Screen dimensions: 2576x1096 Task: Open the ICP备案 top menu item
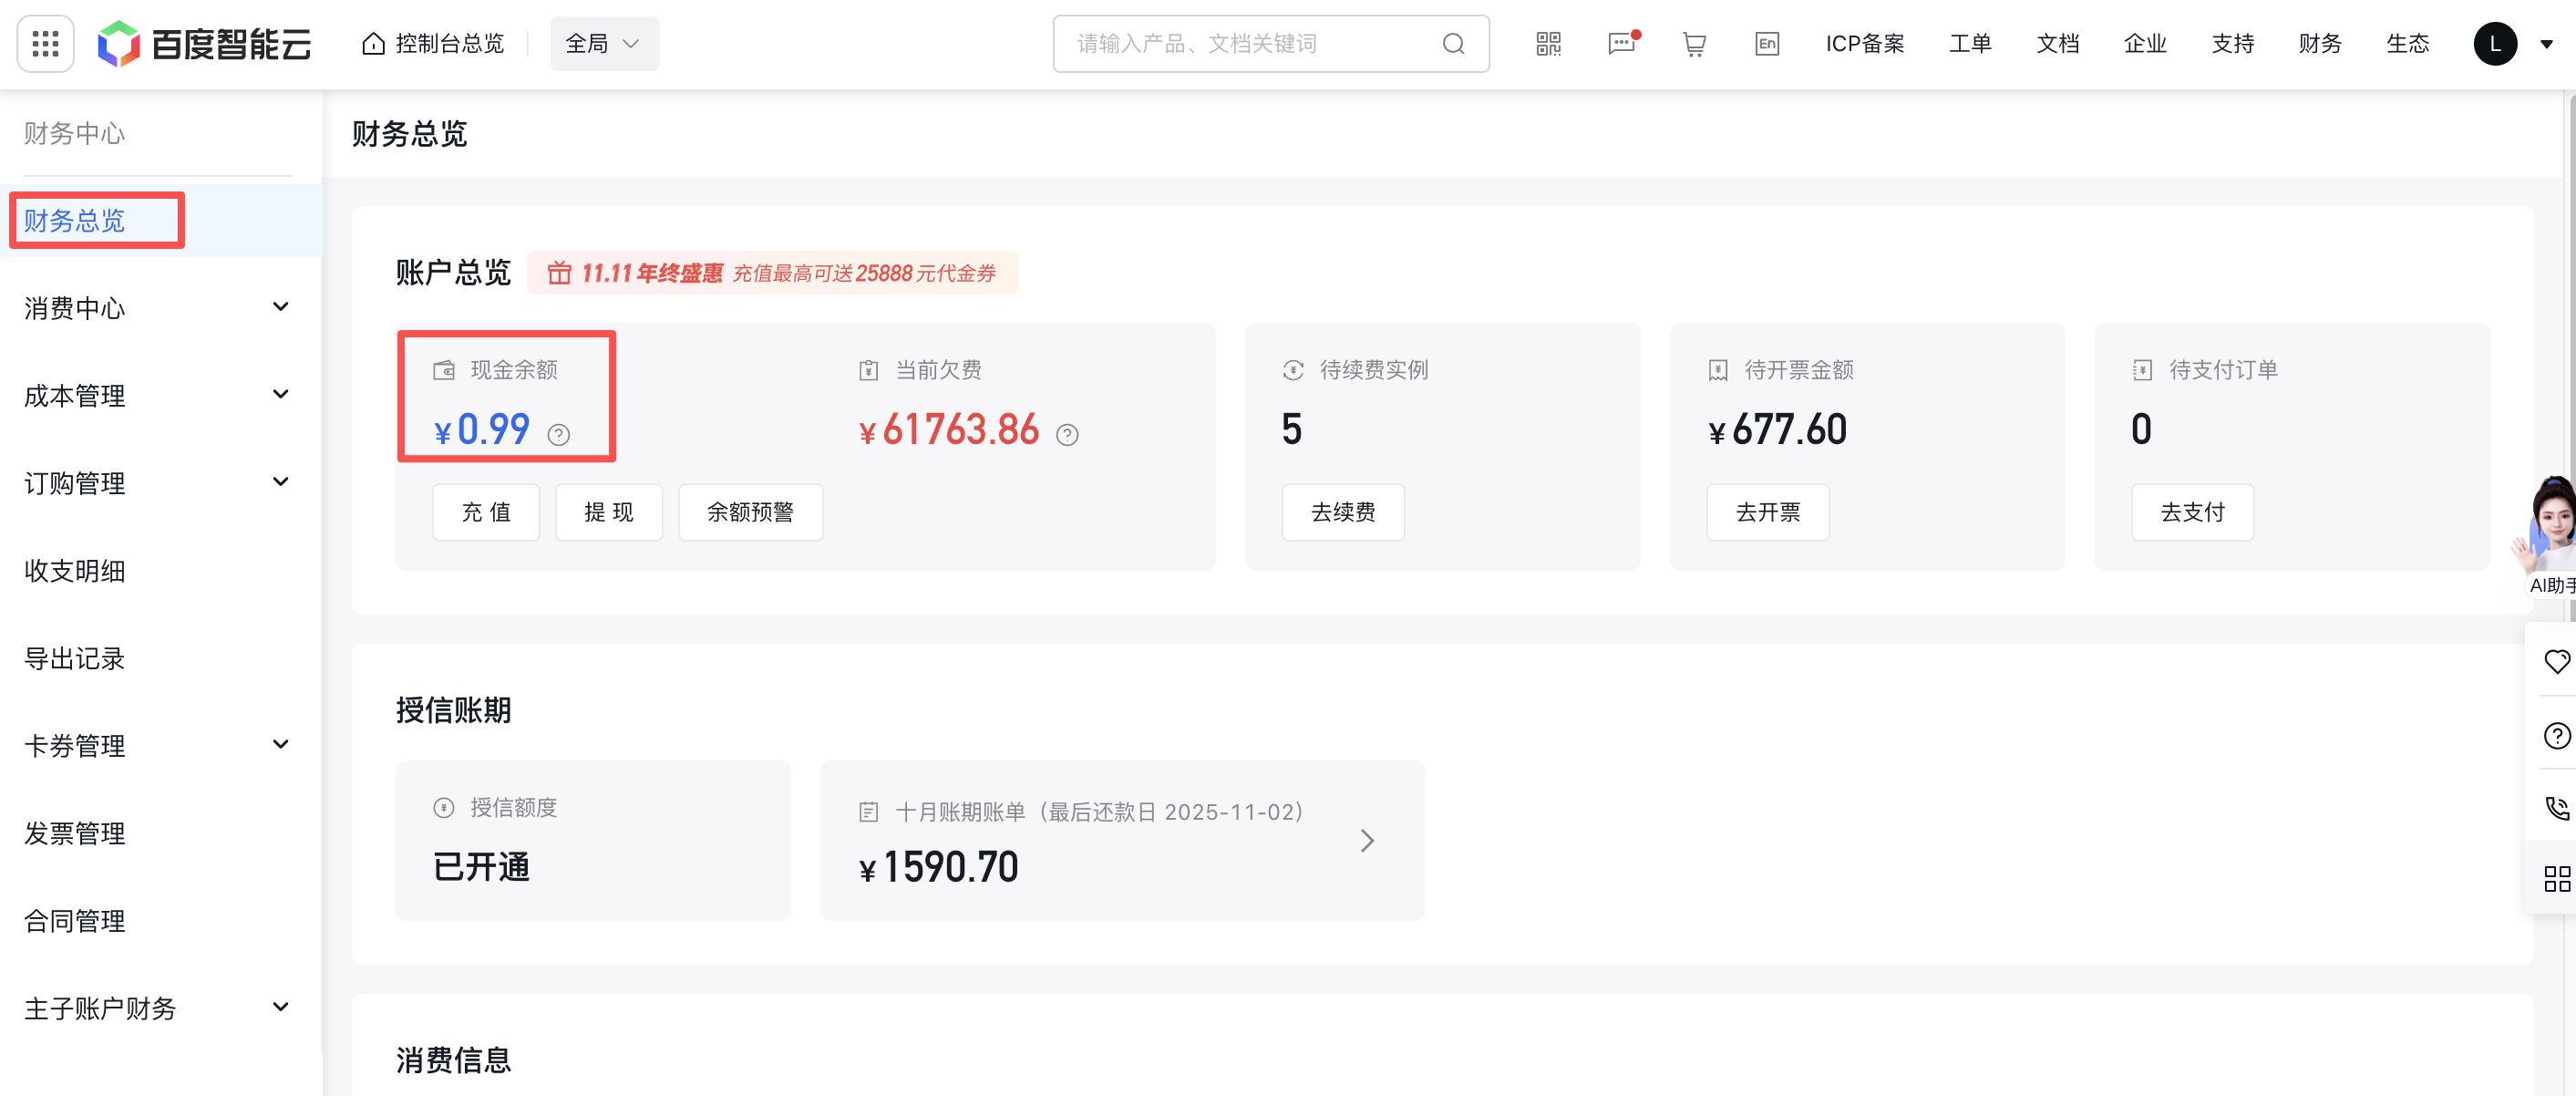(x=1864, y=44)
